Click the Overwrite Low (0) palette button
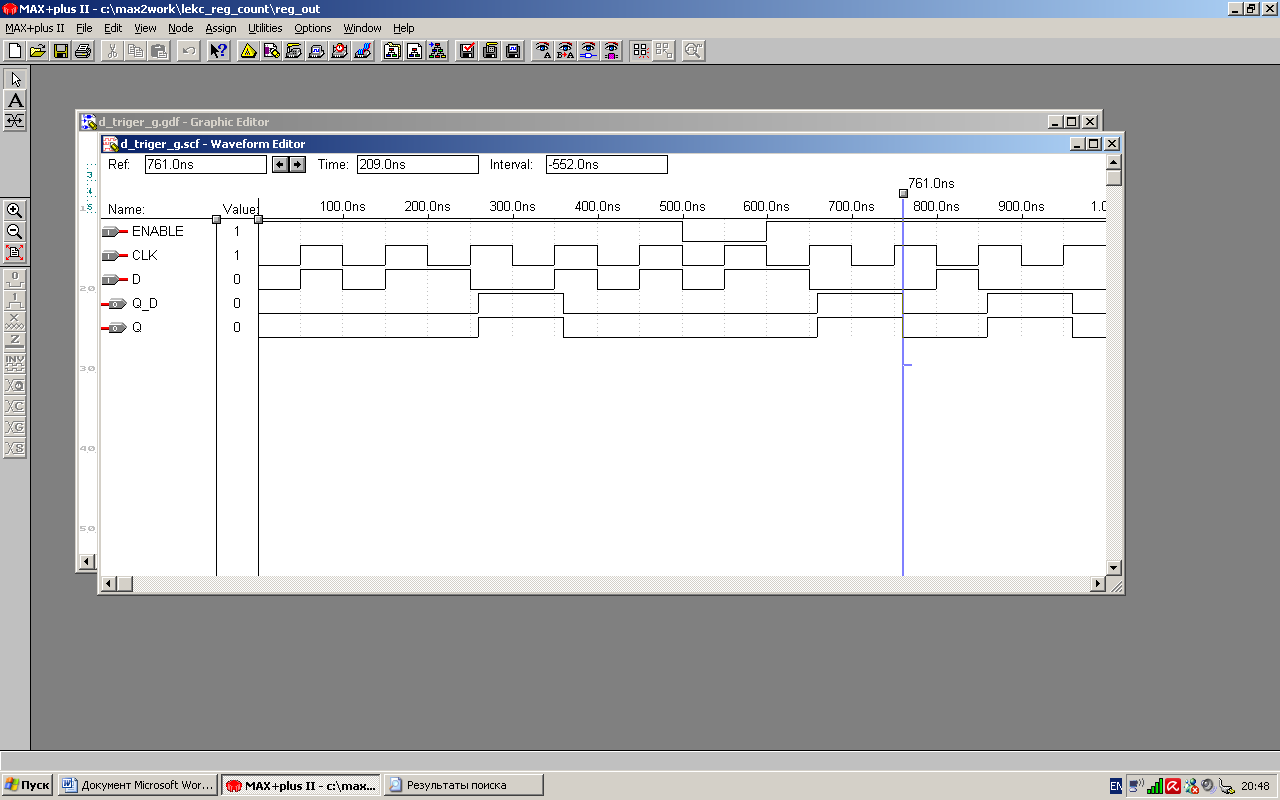Image resolution: width=1280 pixels, height=800 pixels. pyautogui.click(x=15, y=278)
